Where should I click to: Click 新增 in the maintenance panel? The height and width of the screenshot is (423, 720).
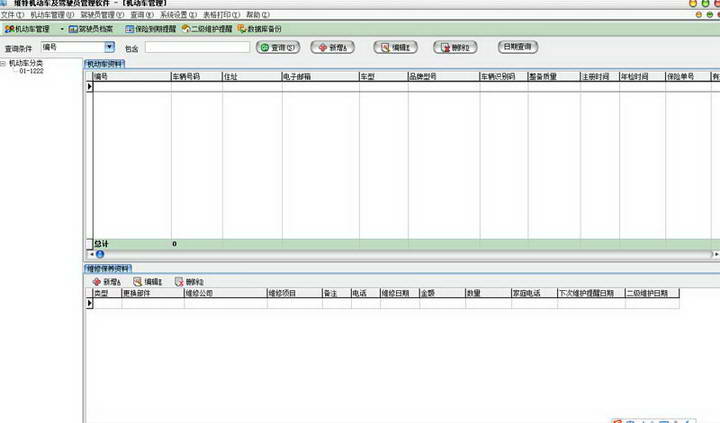107,282
